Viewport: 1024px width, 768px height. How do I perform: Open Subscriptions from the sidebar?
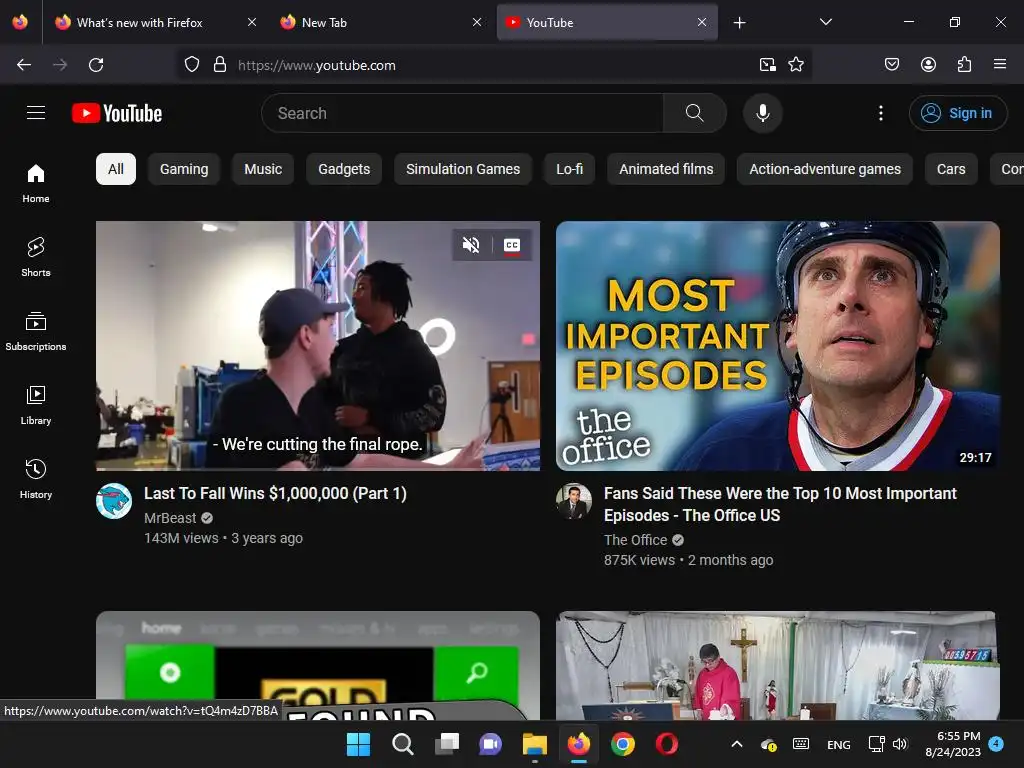point(36,332)
